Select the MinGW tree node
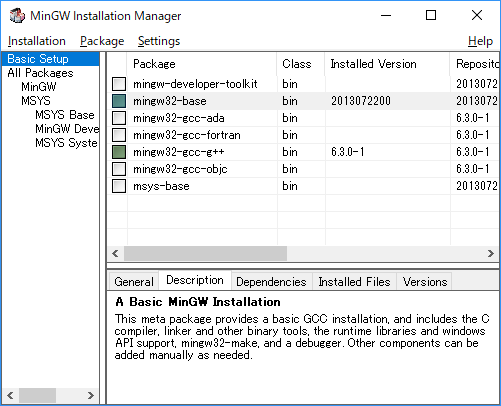 [39, 87]
